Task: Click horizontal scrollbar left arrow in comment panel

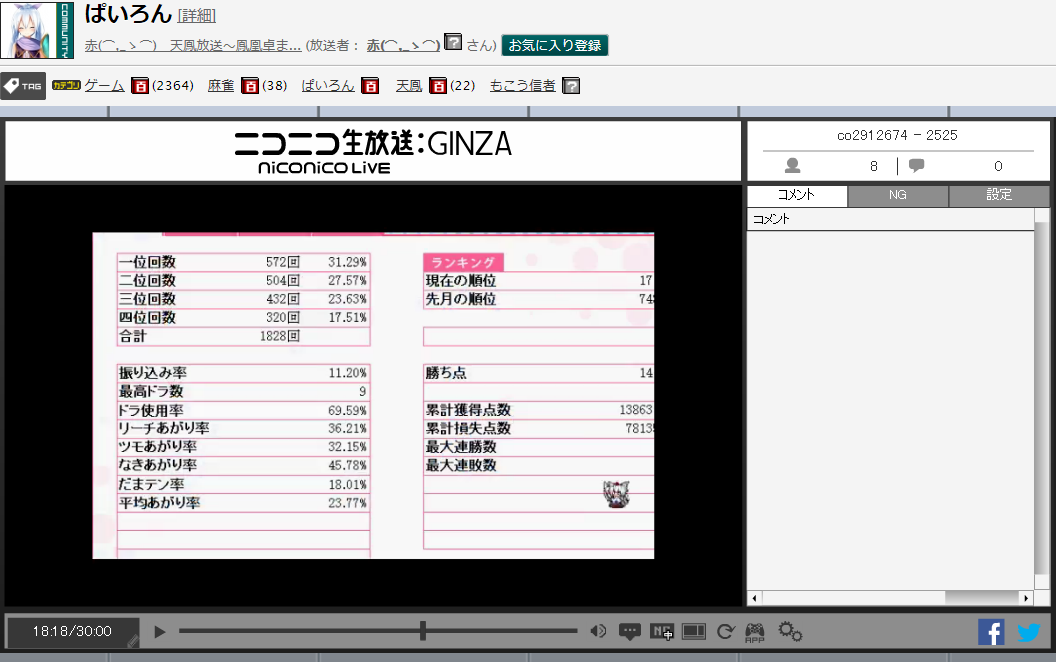Action: coord(754,597)
